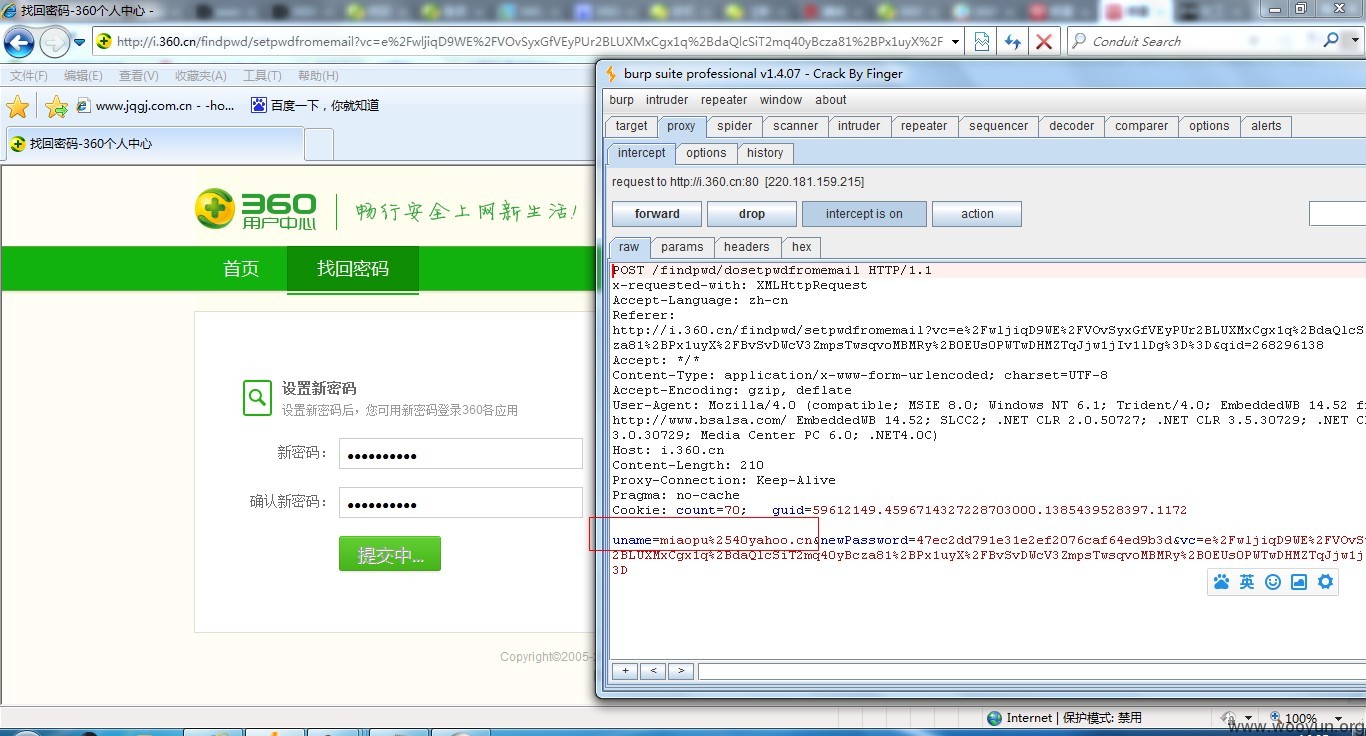
Task: Toggle the 'intercept is on' button
Action: click(864, 214)
